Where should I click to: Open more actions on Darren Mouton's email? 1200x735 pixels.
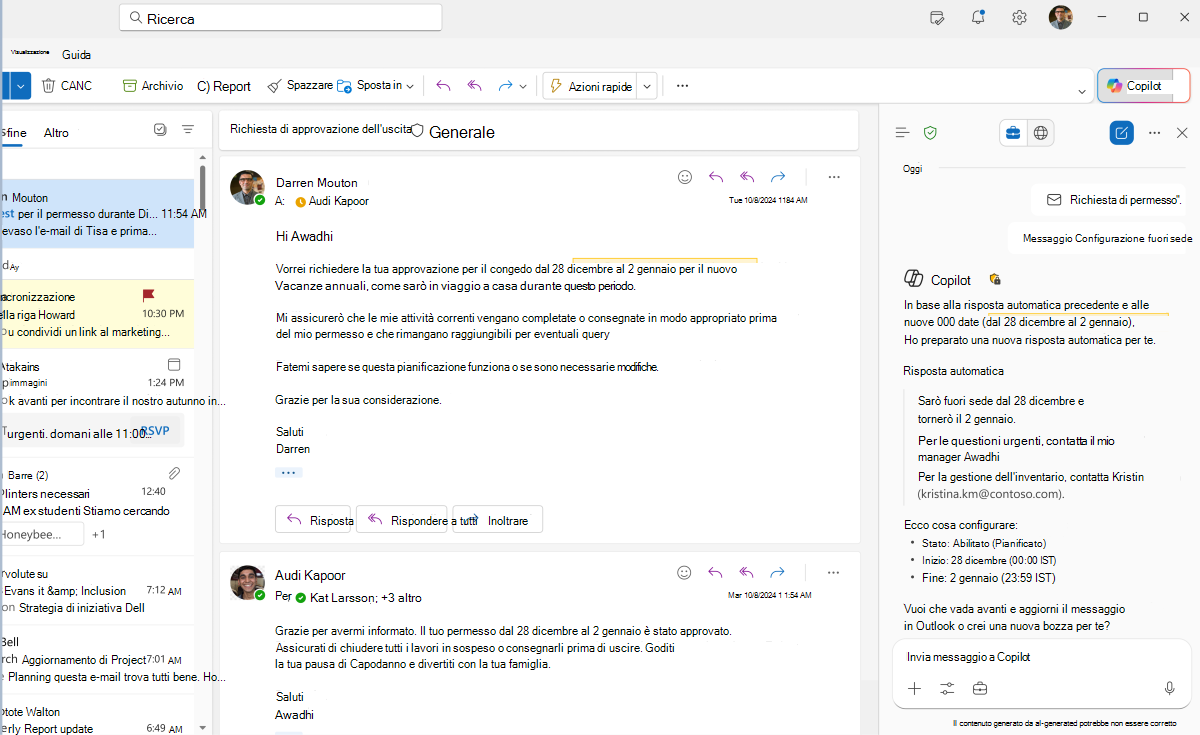[834, 177]
